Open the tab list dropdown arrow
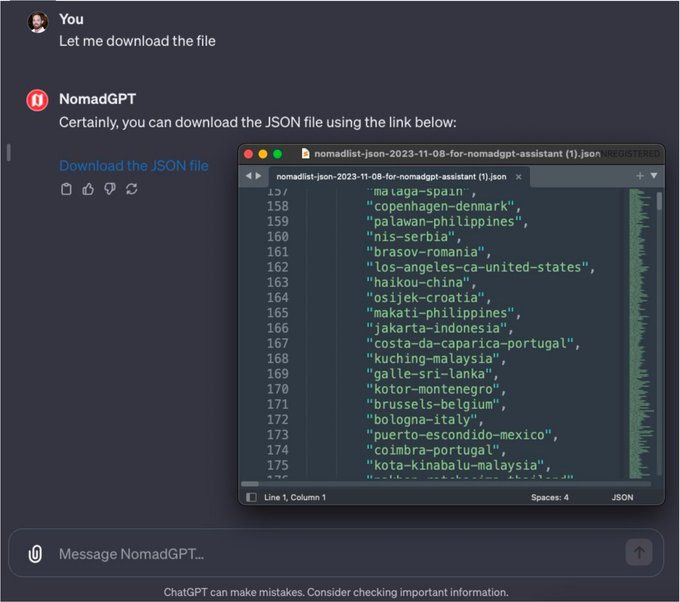 654,176
